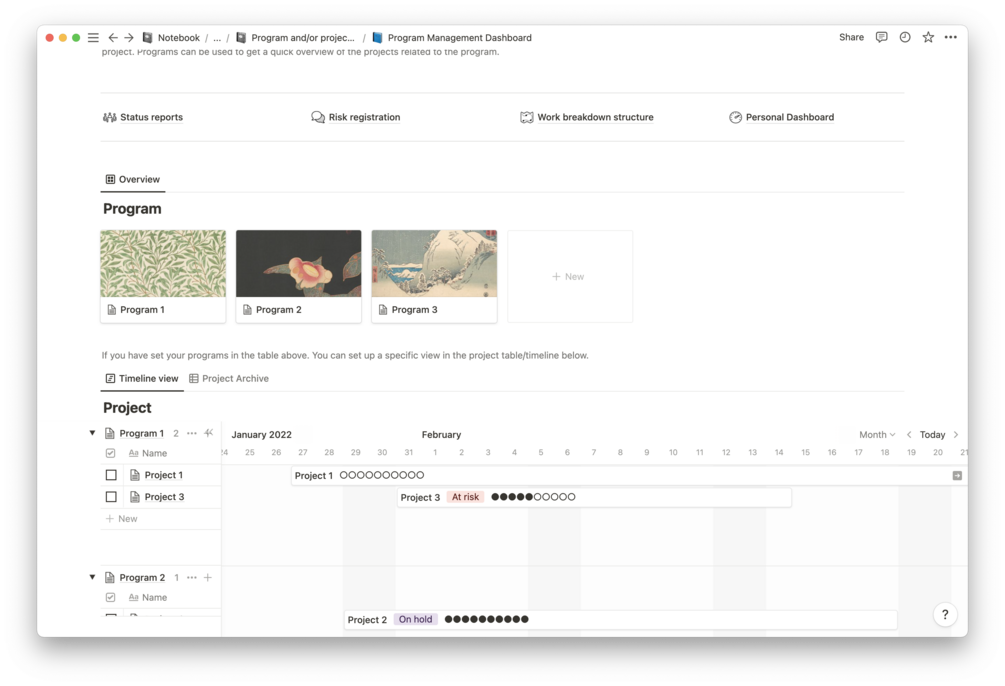This screenshot has width=1005, height=686.
Task: Collapse the Program 1 table with the double-arrow icon
Action: point(208,432)
